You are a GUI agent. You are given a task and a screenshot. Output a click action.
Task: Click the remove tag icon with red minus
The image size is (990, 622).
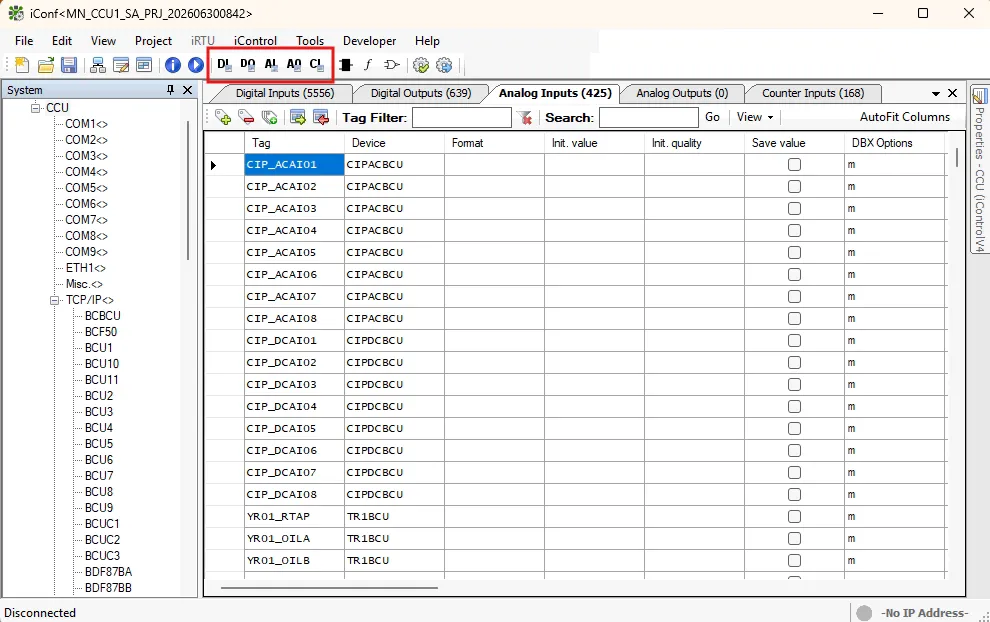tap(246, 117)
